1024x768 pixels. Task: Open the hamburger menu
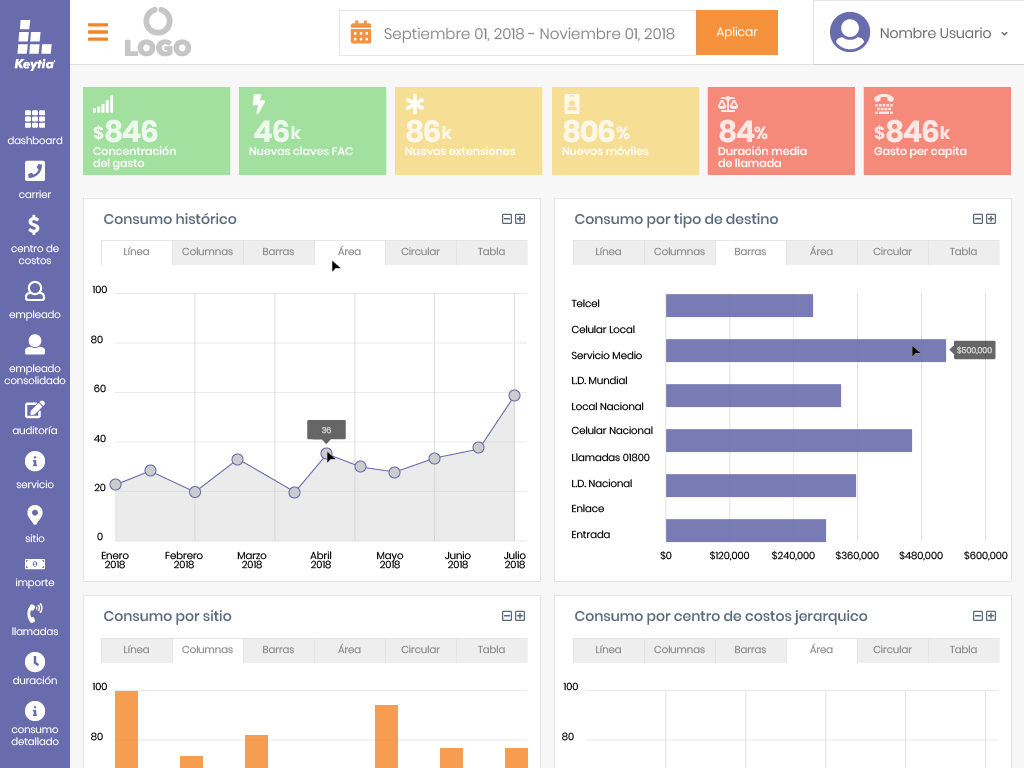coord(98,32)
